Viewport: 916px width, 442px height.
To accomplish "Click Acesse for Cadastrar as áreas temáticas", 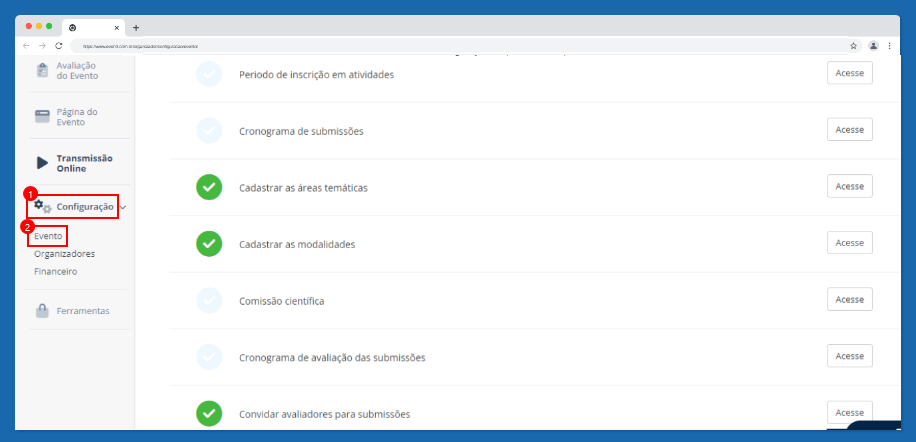I will [x=849, y=186].
